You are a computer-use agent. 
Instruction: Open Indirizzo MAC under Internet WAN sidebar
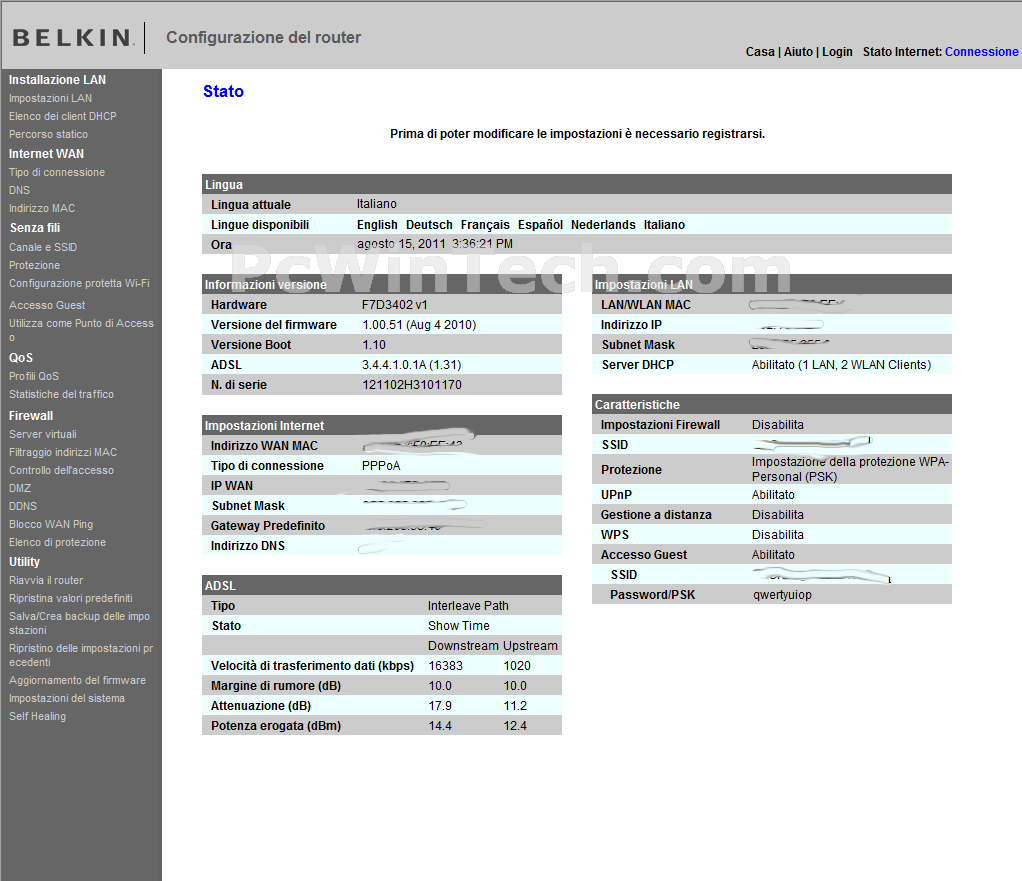pyautogui.click(x=42, y=209)
